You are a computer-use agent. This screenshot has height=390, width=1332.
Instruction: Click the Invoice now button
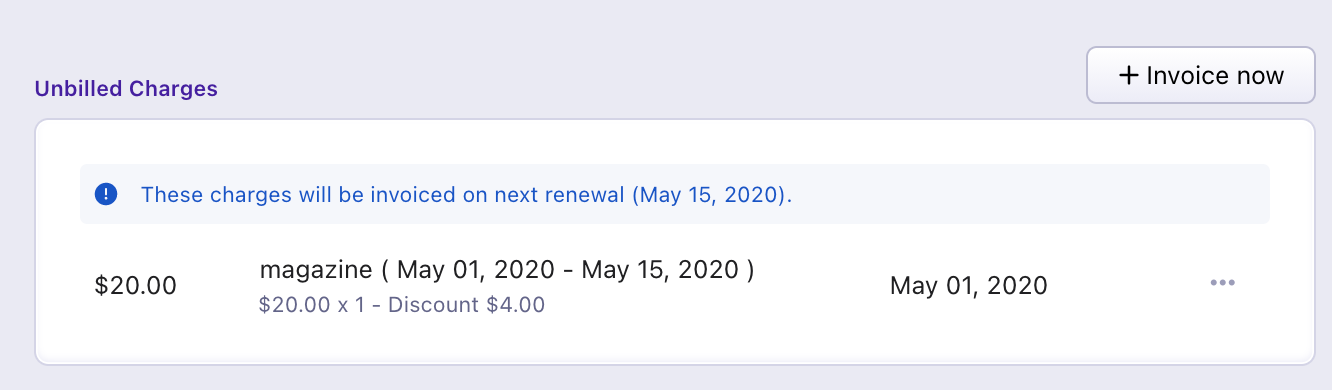tap(1201, 75)
